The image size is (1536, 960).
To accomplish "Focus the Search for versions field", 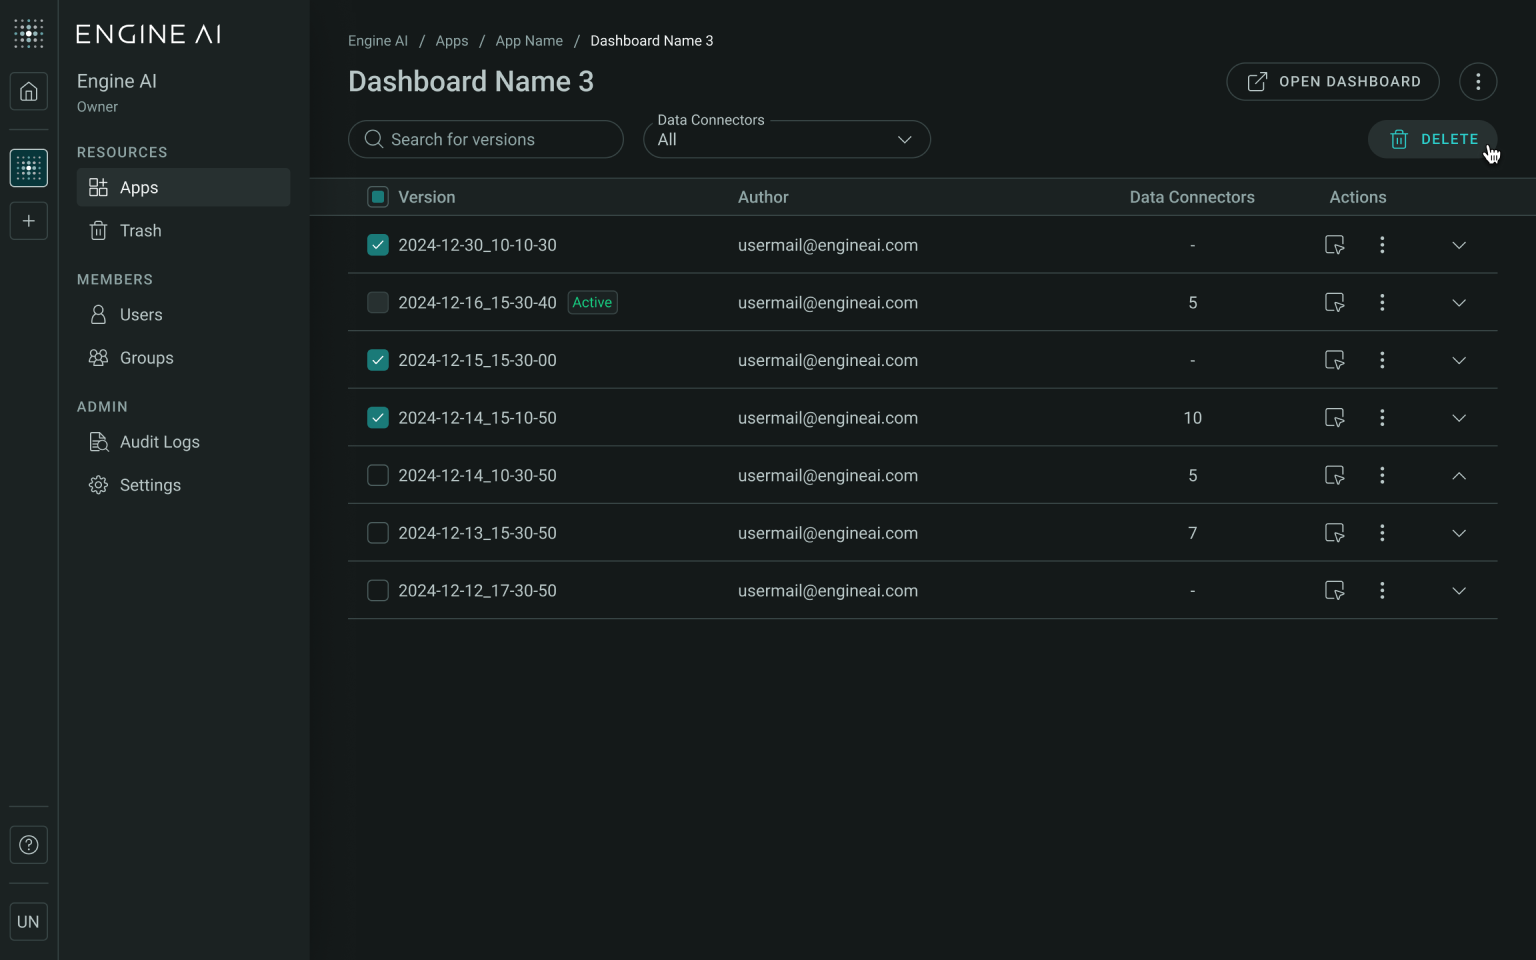I will [x=486, y=139].
